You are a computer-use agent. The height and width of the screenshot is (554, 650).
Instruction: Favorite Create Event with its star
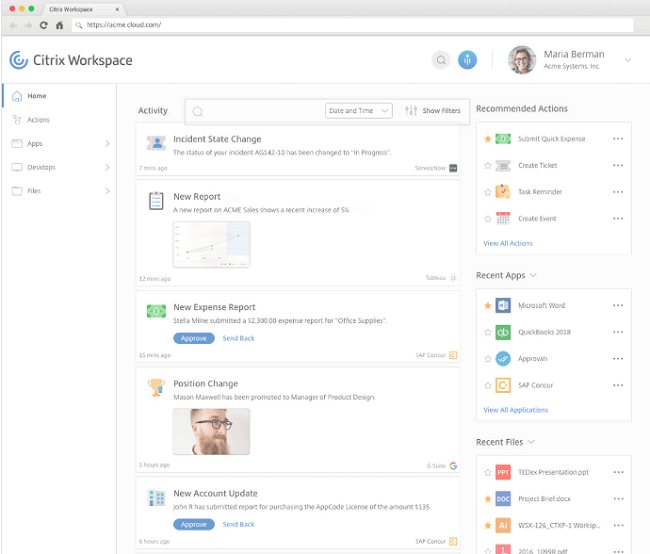coord(488,219)
